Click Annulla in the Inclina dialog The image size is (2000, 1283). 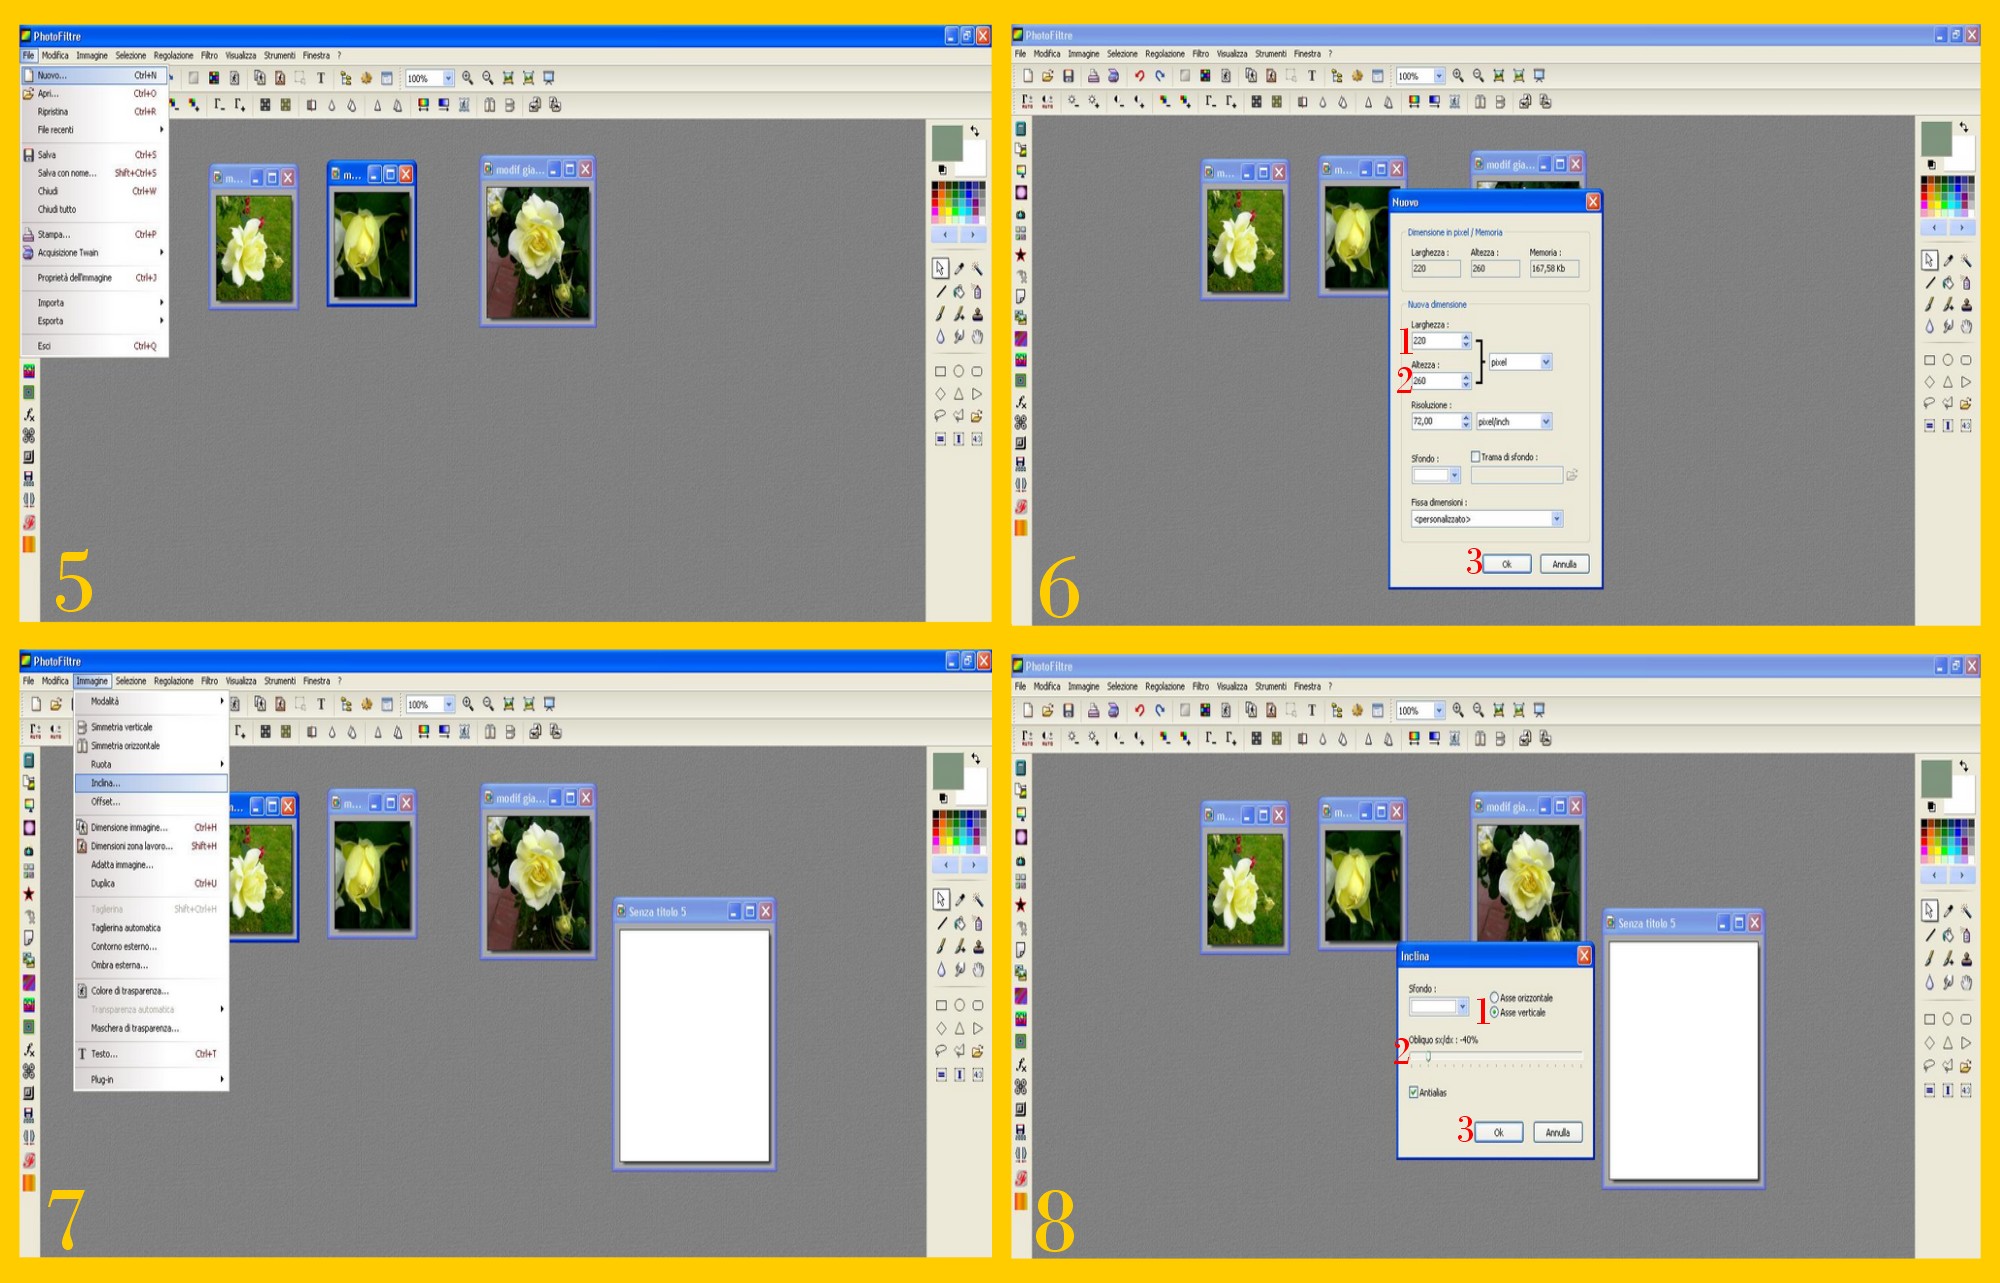click(x=1557, y=1132)
